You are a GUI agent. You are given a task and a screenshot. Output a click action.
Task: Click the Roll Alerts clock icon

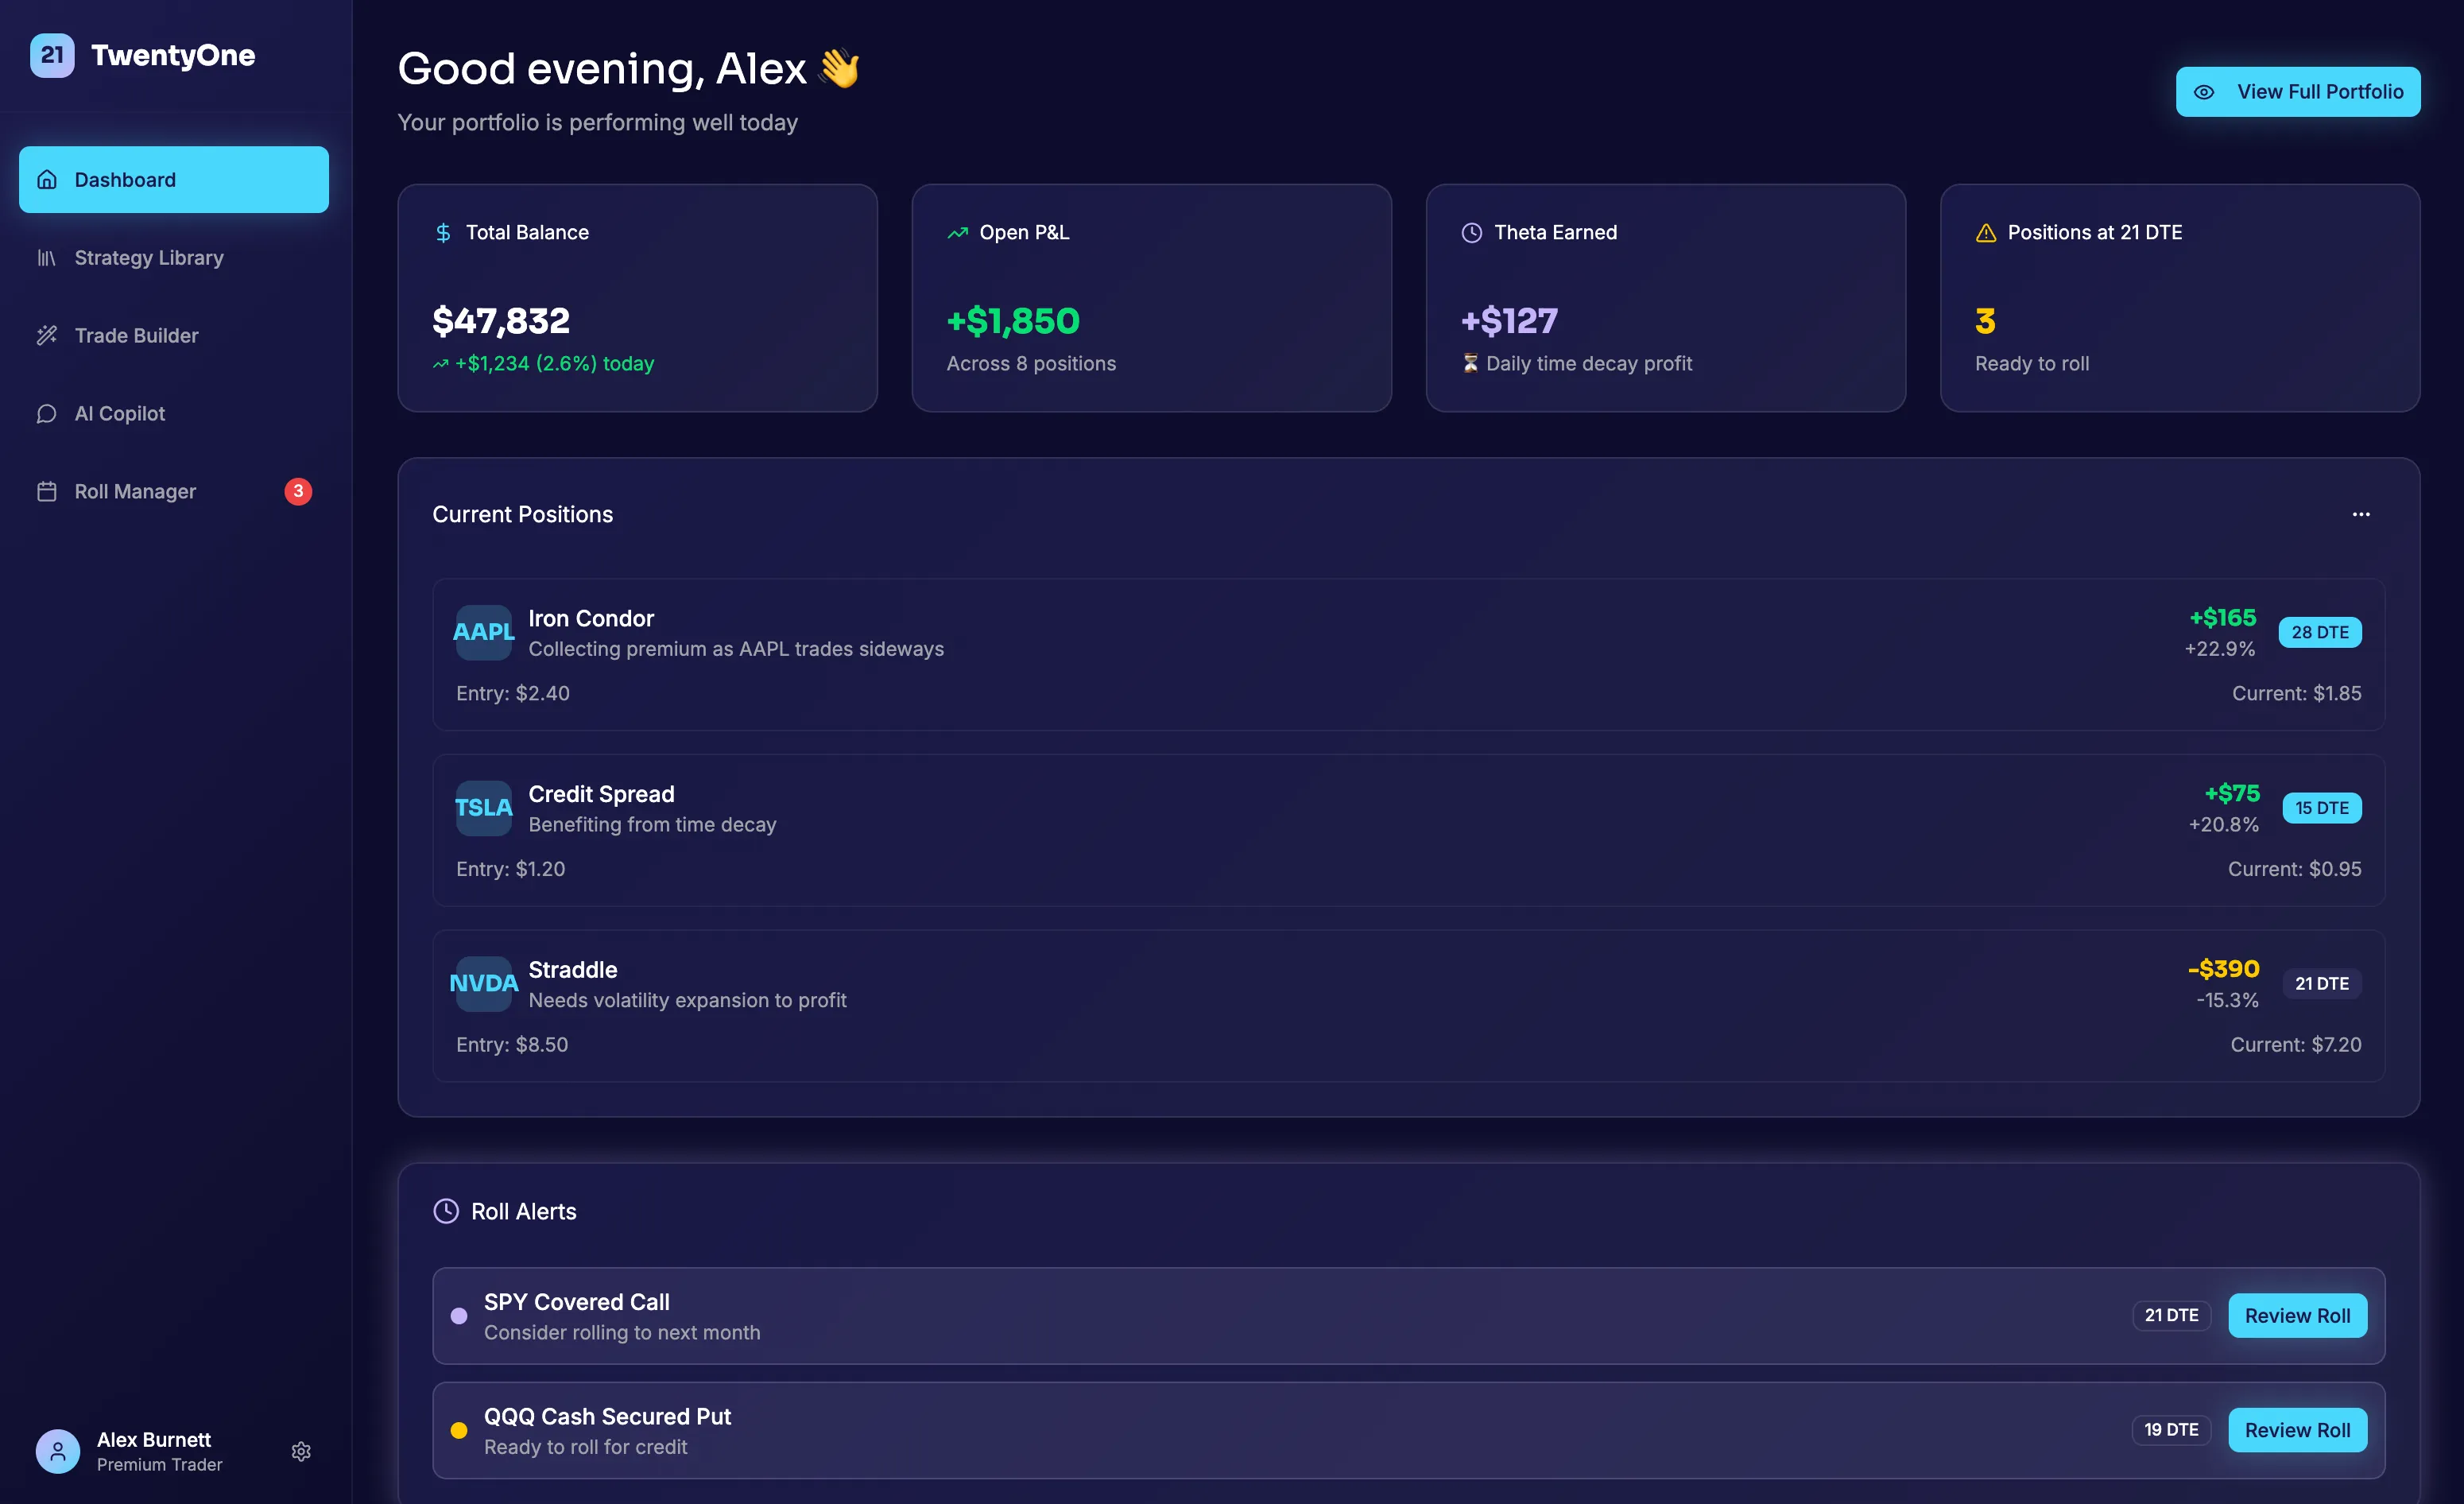[x=446, y=1211]
